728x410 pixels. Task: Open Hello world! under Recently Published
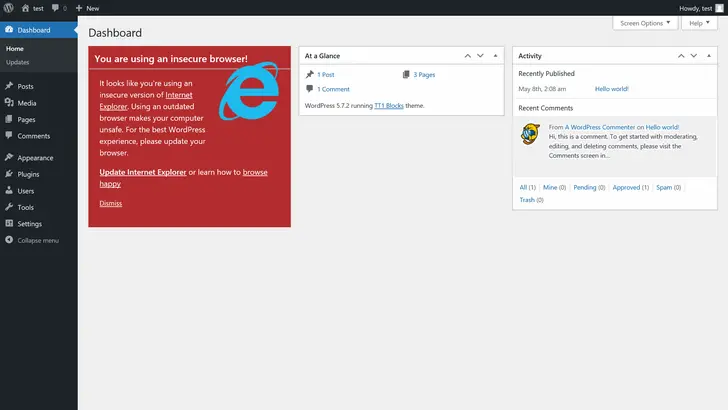click(611, 89)
